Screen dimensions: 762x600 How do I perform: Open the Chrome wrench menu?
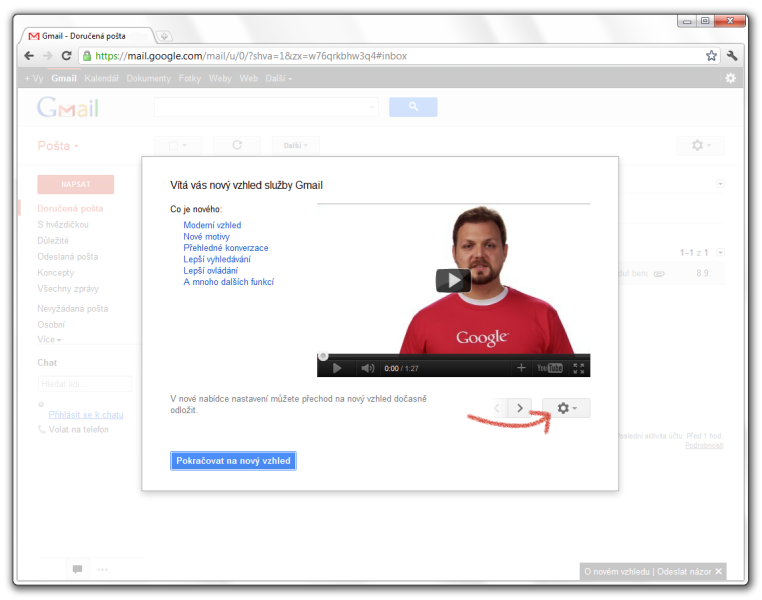coord(732,56)
